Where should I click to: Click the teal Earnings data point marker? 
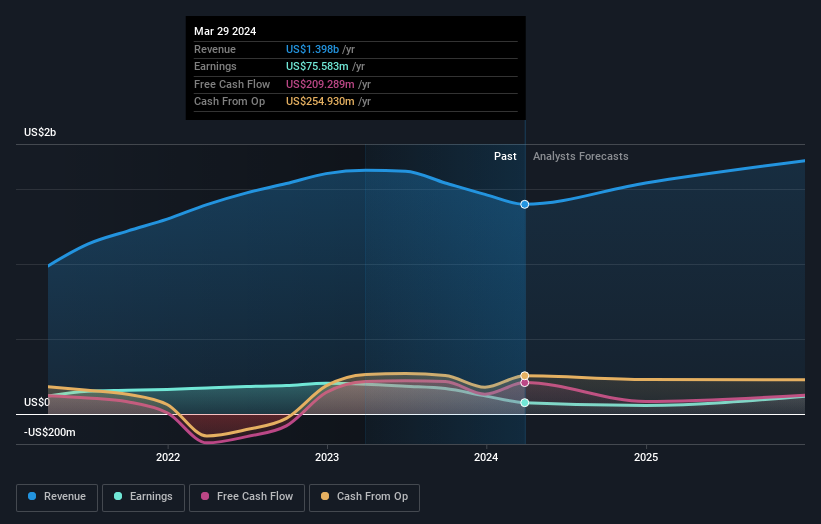[525, 403]
